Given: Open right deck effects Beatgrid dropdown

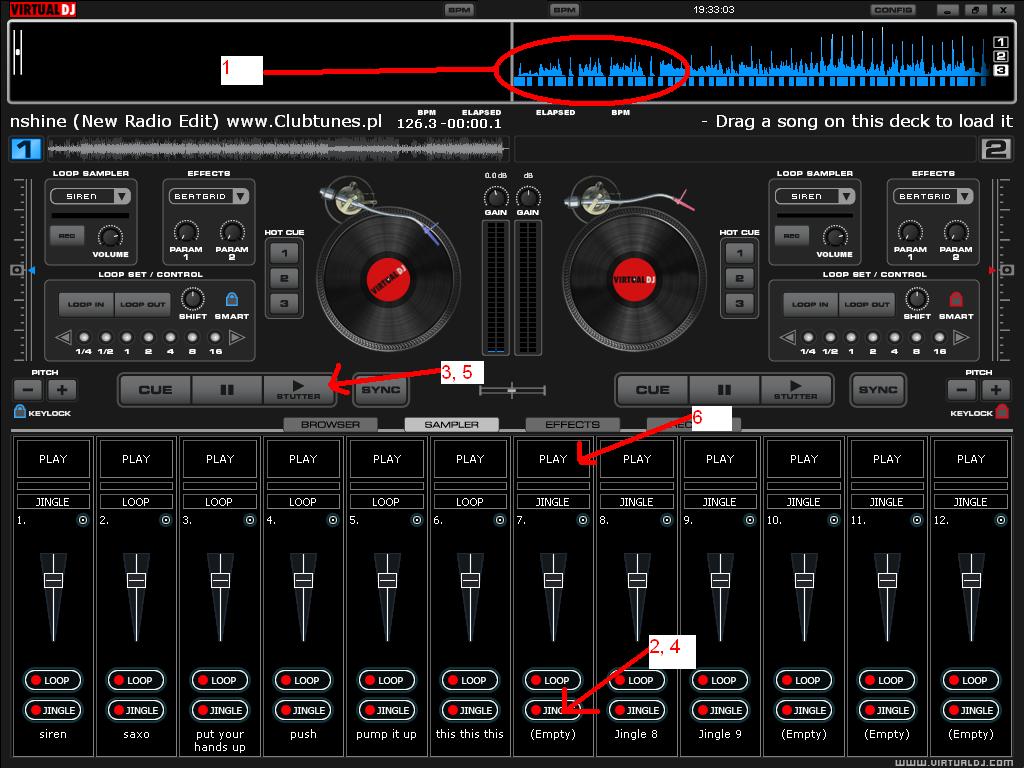Looking at the screenshot, I should pyautogui.click(x=933, y=196).
